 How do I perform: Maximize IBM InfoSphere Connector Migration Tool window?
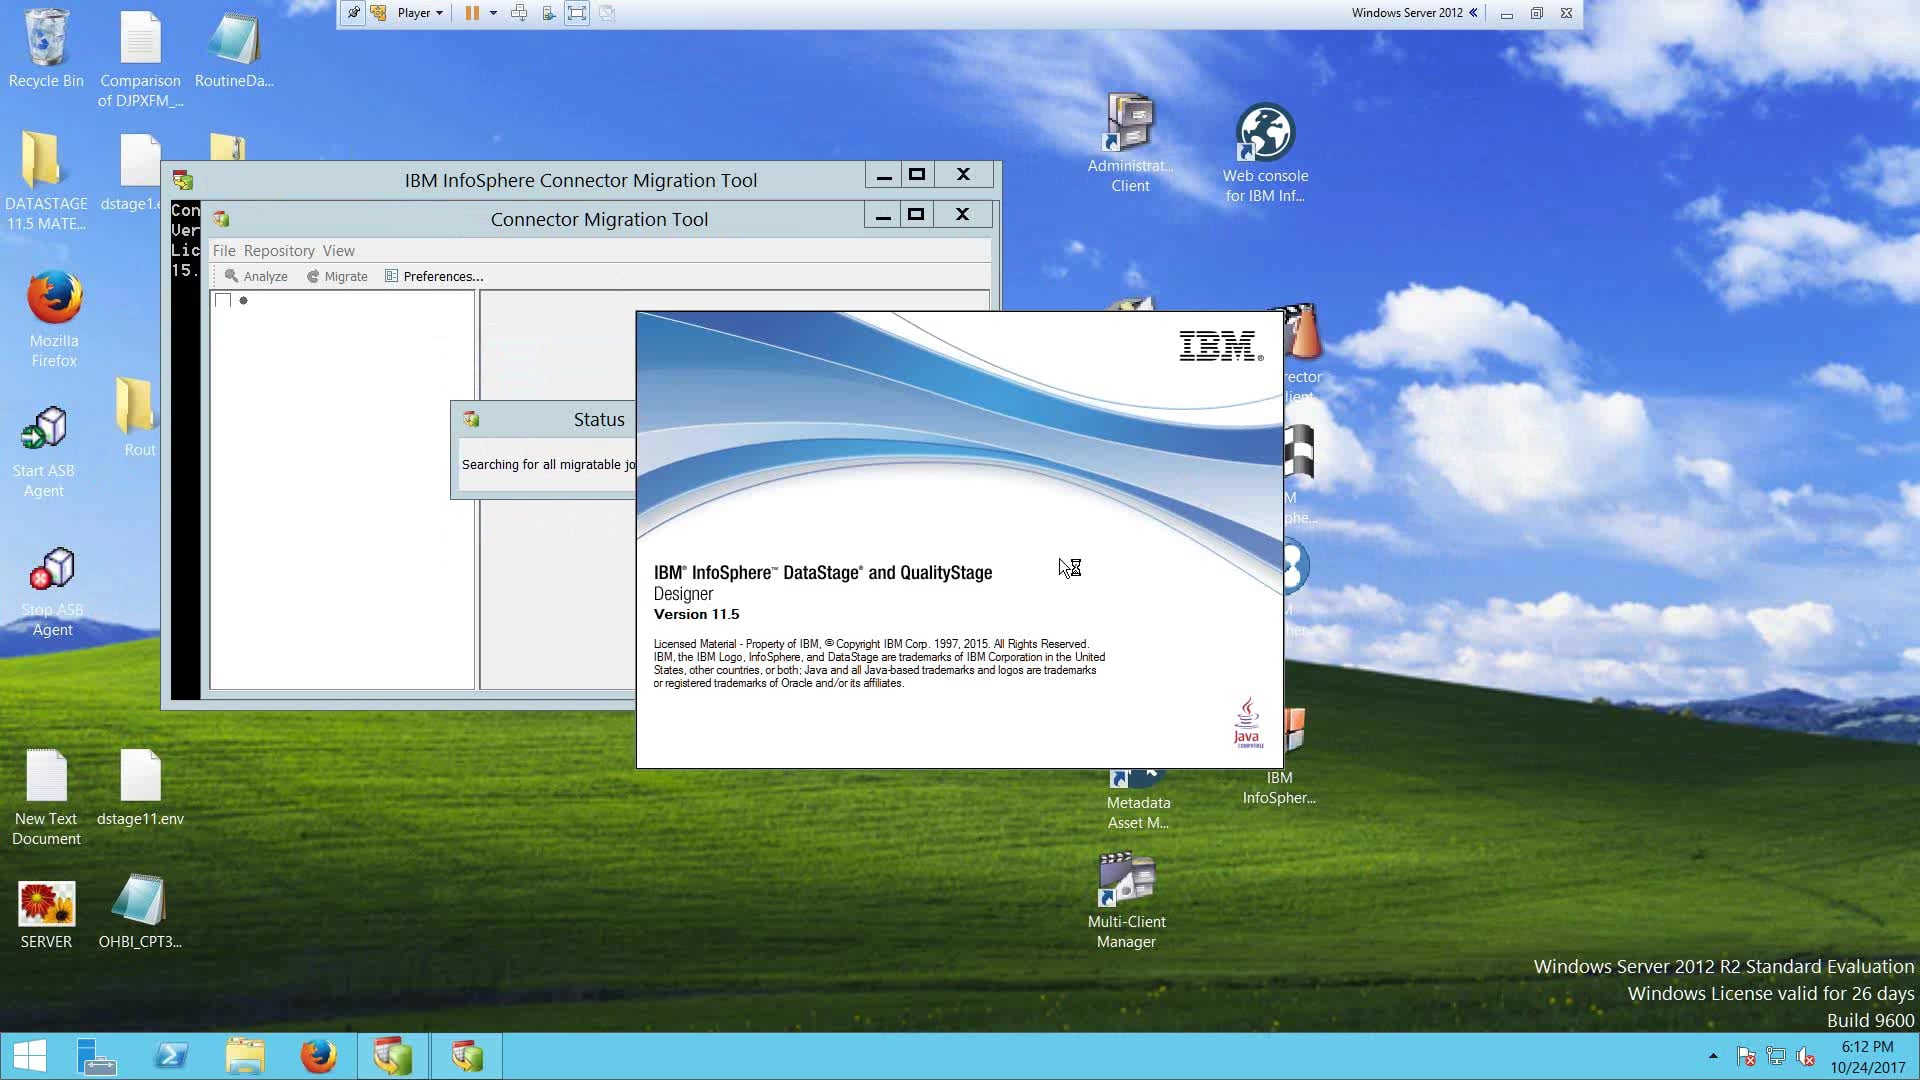tap(917, 175)
